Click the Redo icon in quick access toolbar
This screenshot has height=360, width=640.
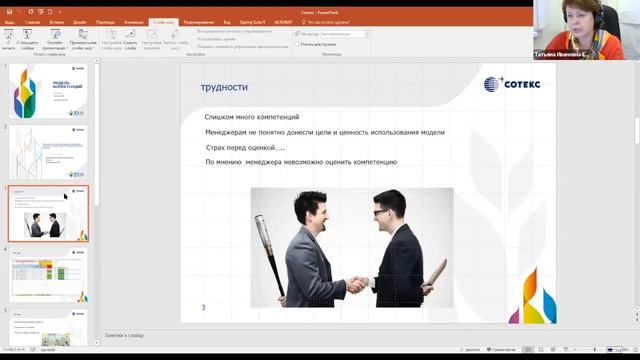pyautogui.click(x=30, y=12)
